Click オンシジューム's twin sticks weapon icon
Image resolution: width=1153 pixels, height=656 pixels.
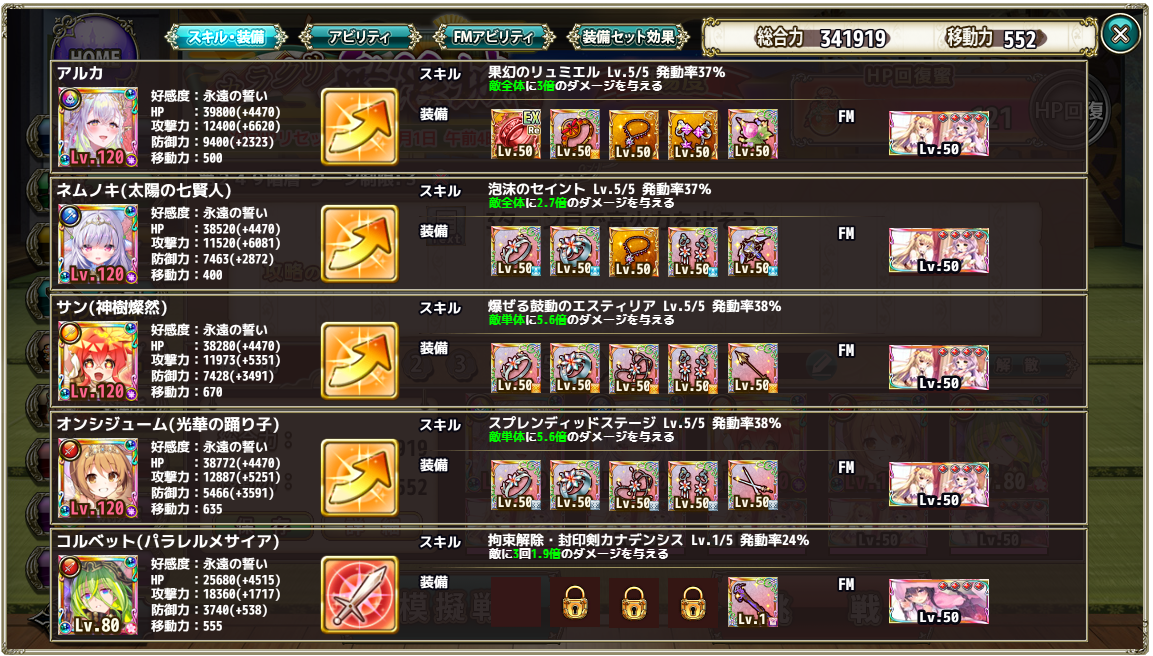click(753, 485)
